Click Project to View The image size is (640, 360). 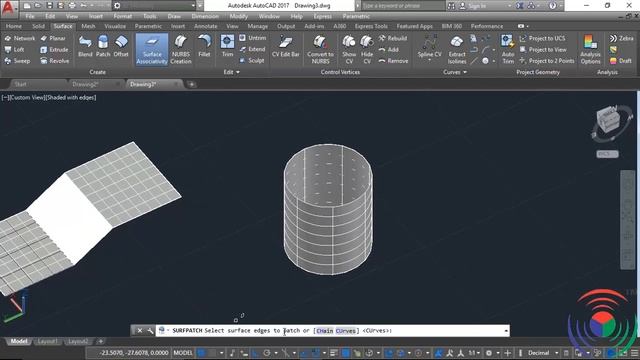(x=543, y=49)
